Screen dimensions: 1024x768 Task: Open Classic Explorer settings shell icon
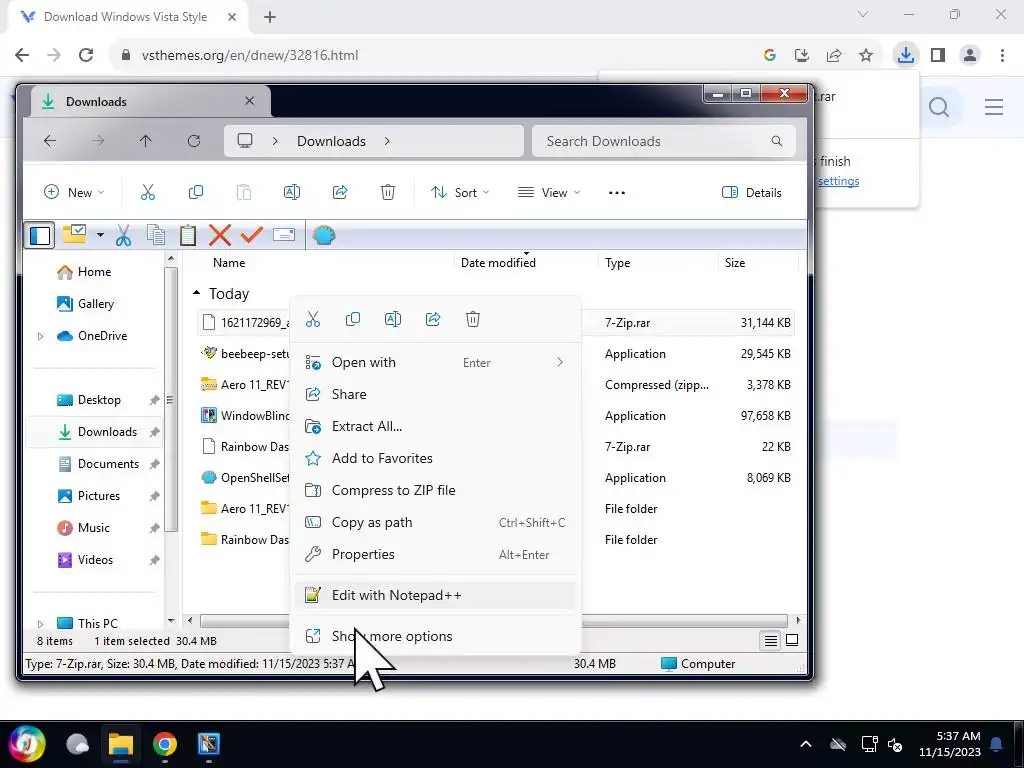tap(324, 235)
